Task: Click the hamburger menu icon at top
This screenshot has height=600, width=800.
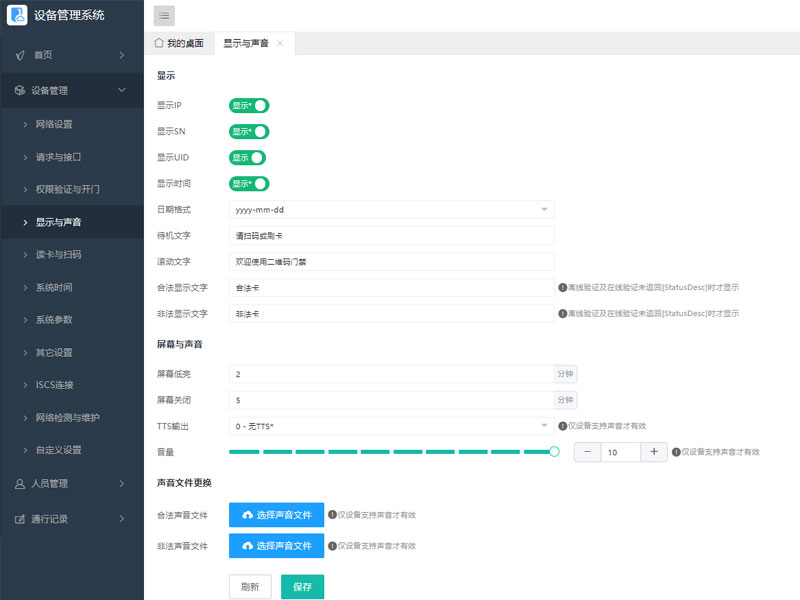Action: [x=163, y=16]
